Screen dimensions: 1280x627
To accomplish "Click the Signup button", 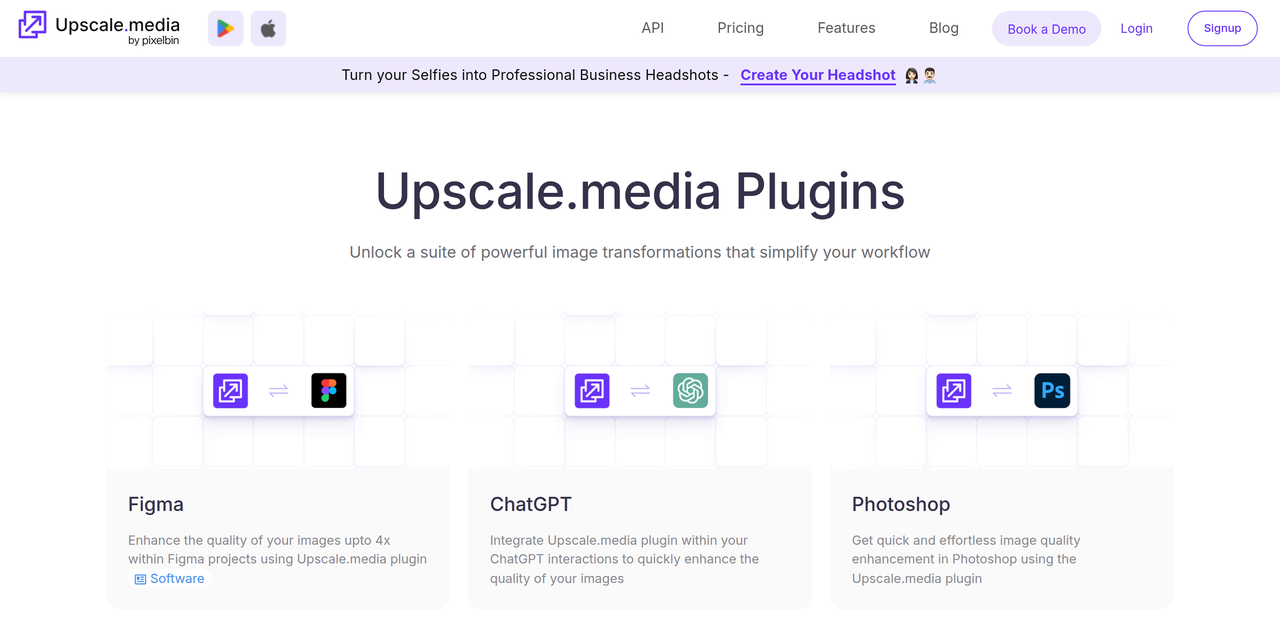I will coord(1222,28).
